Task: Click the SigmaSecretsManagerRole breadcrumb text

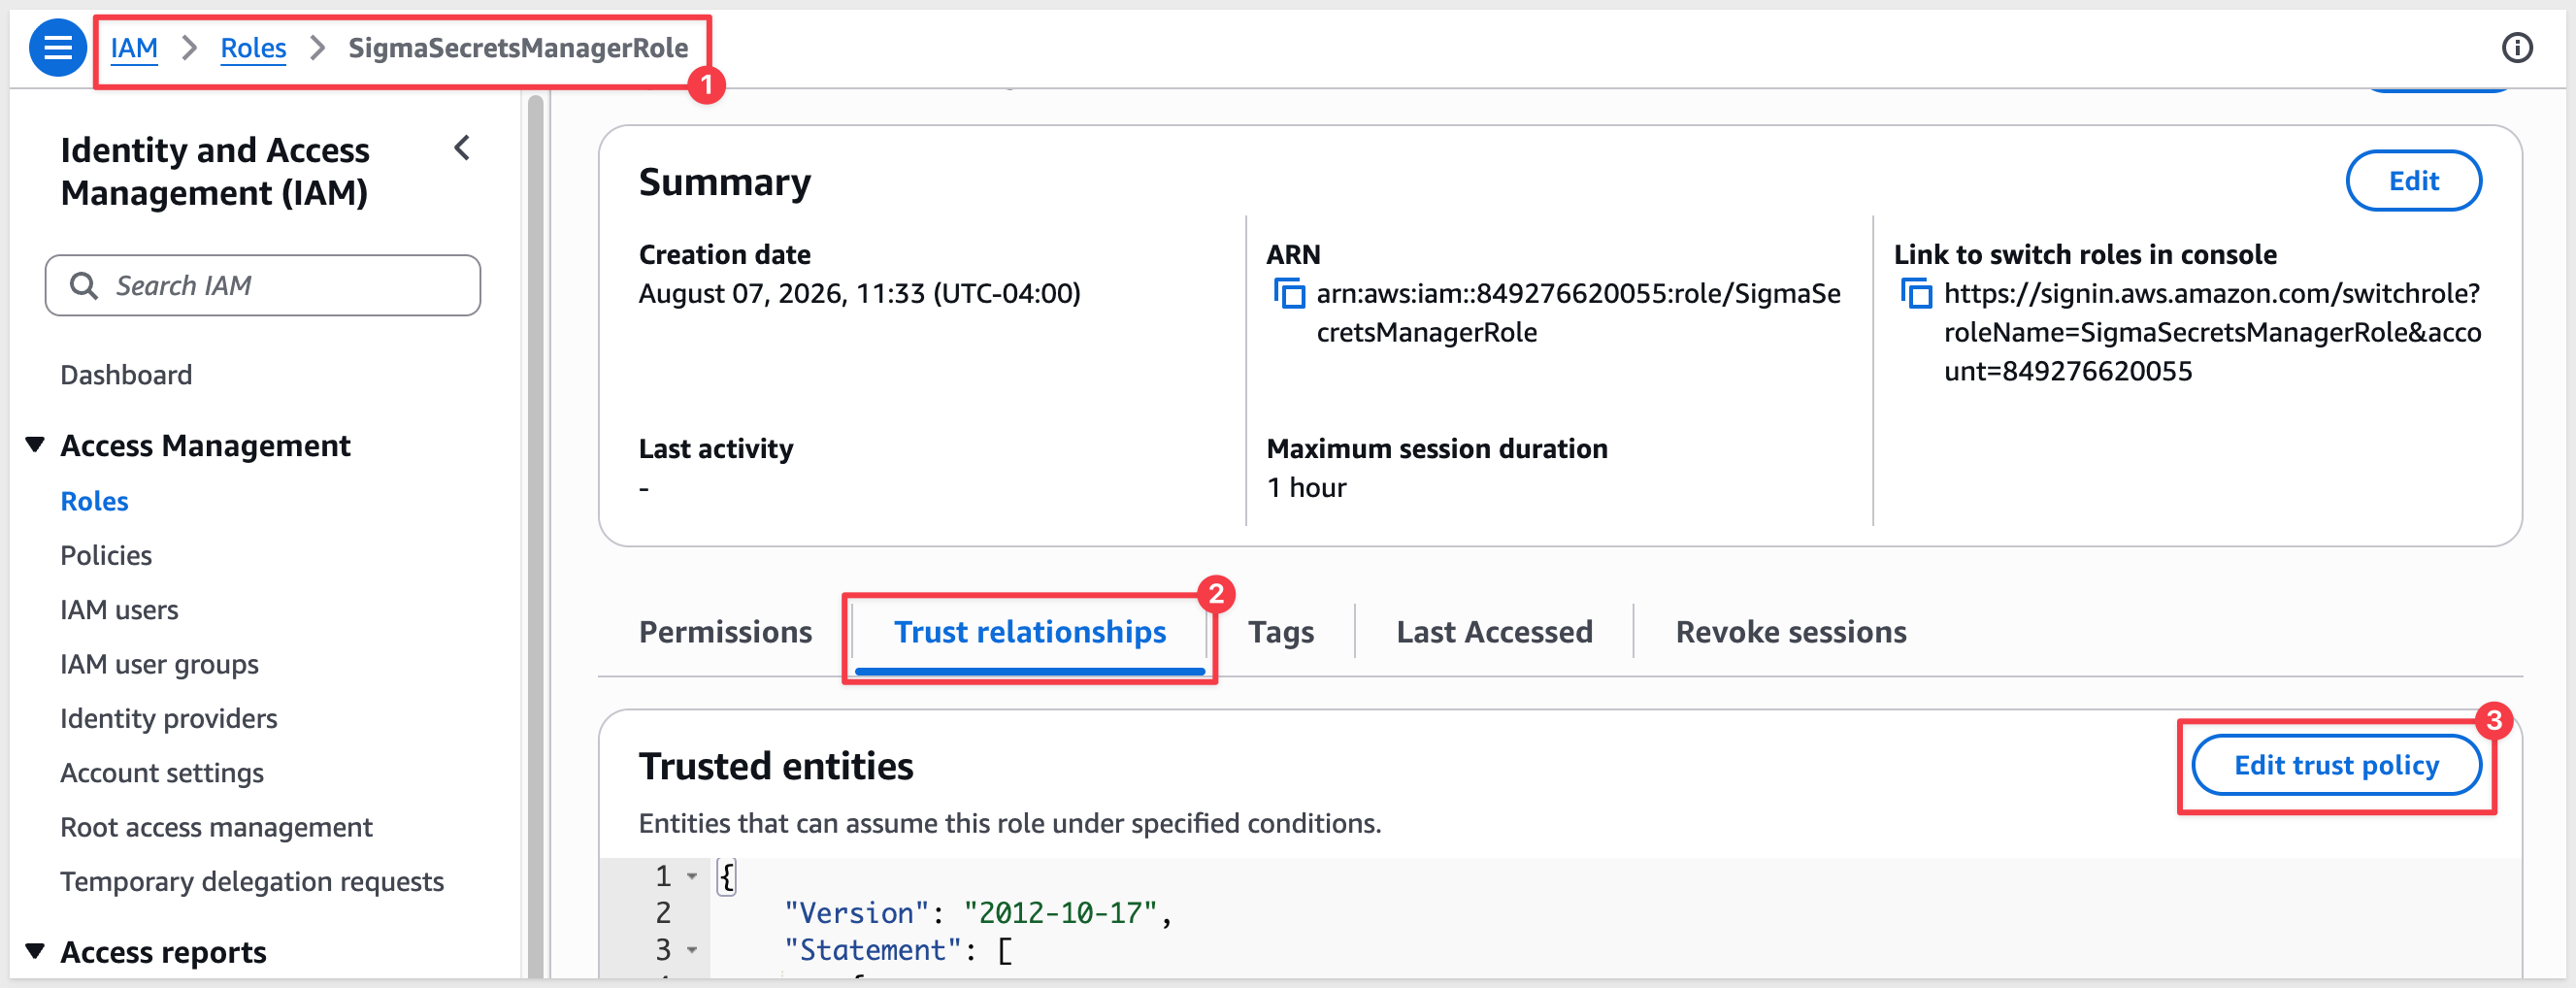Action: (x=518, y=48)
